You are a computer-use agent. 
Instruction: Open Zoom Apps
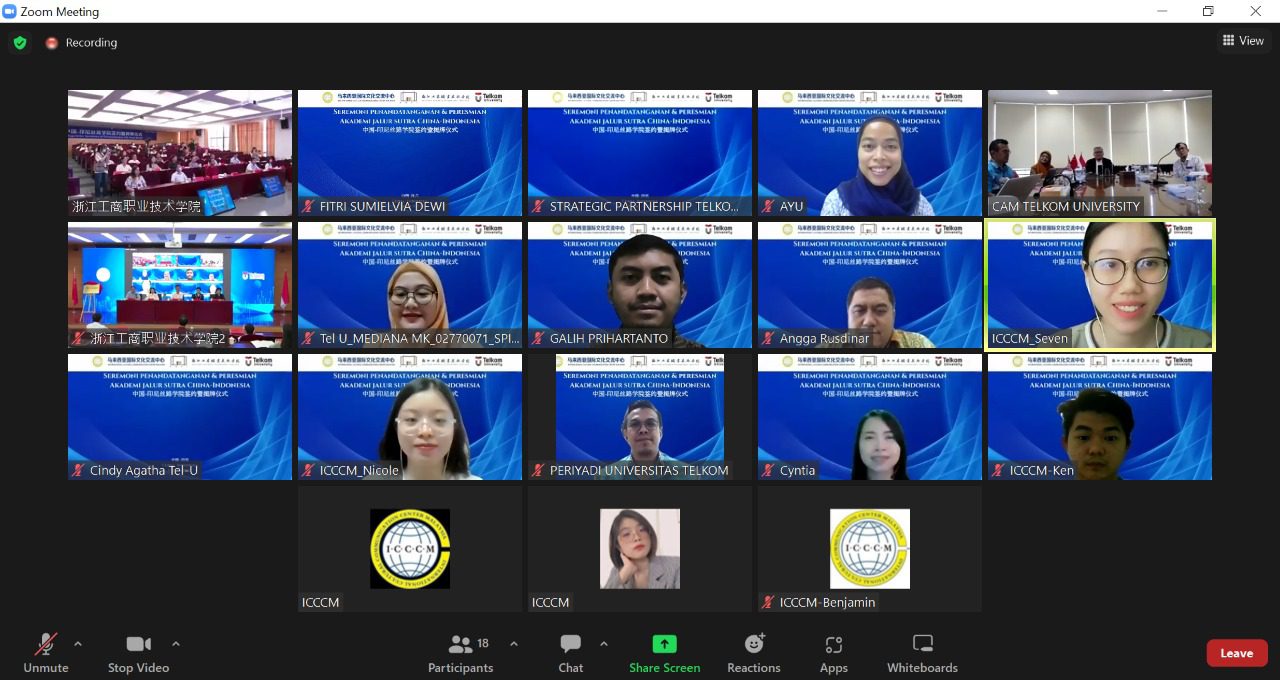point(834,654)
